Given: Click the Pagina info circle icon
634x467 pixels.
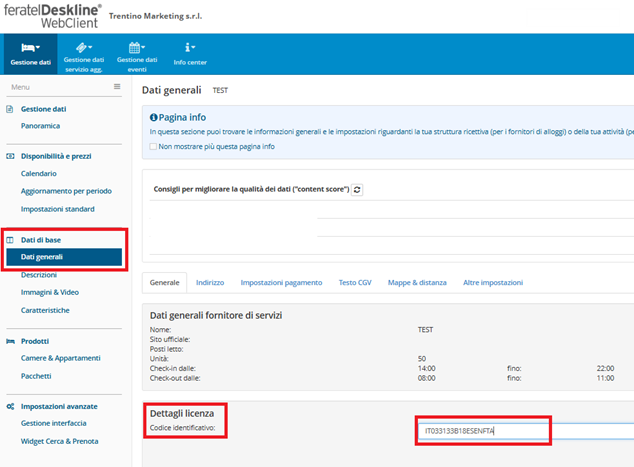Looking at the screenshot, I should coord(153,117).
